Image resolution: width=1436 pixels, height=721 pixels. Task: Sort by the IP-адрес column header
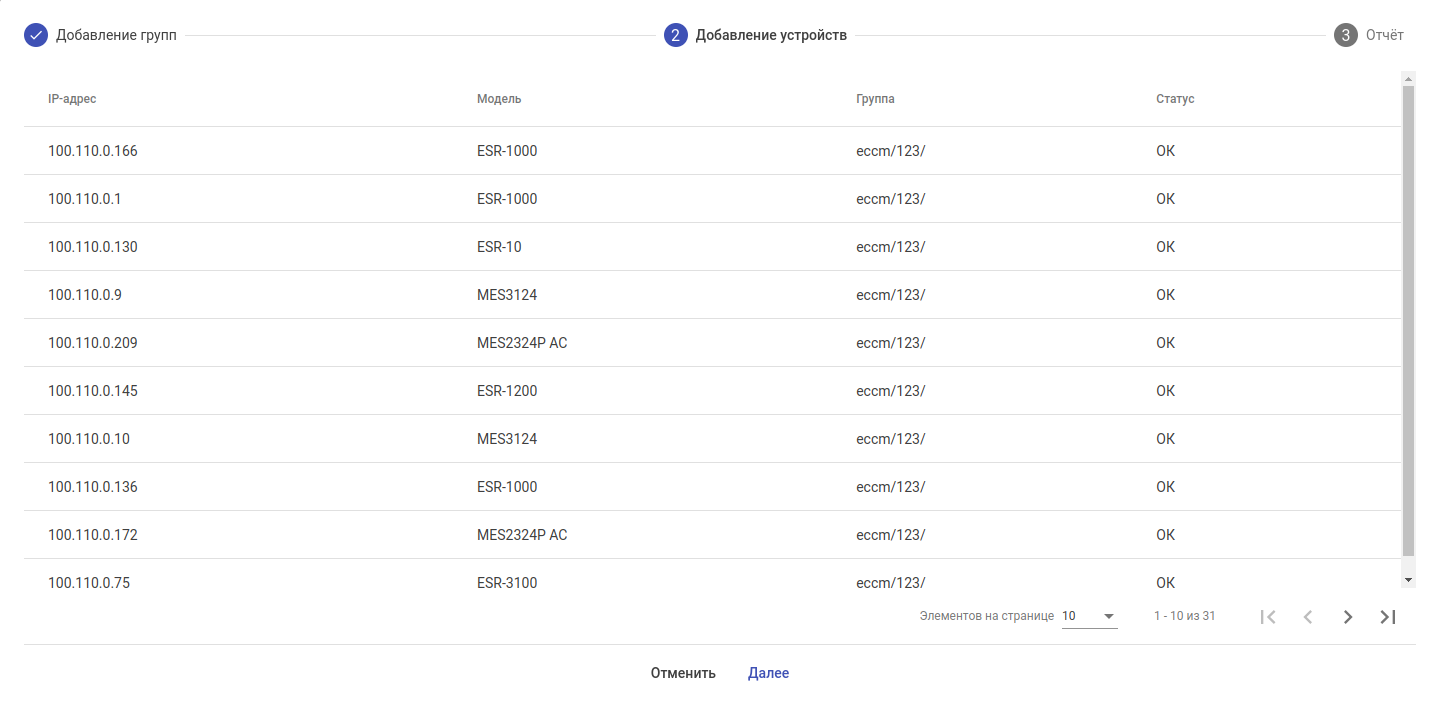click(x=72, y=99)
